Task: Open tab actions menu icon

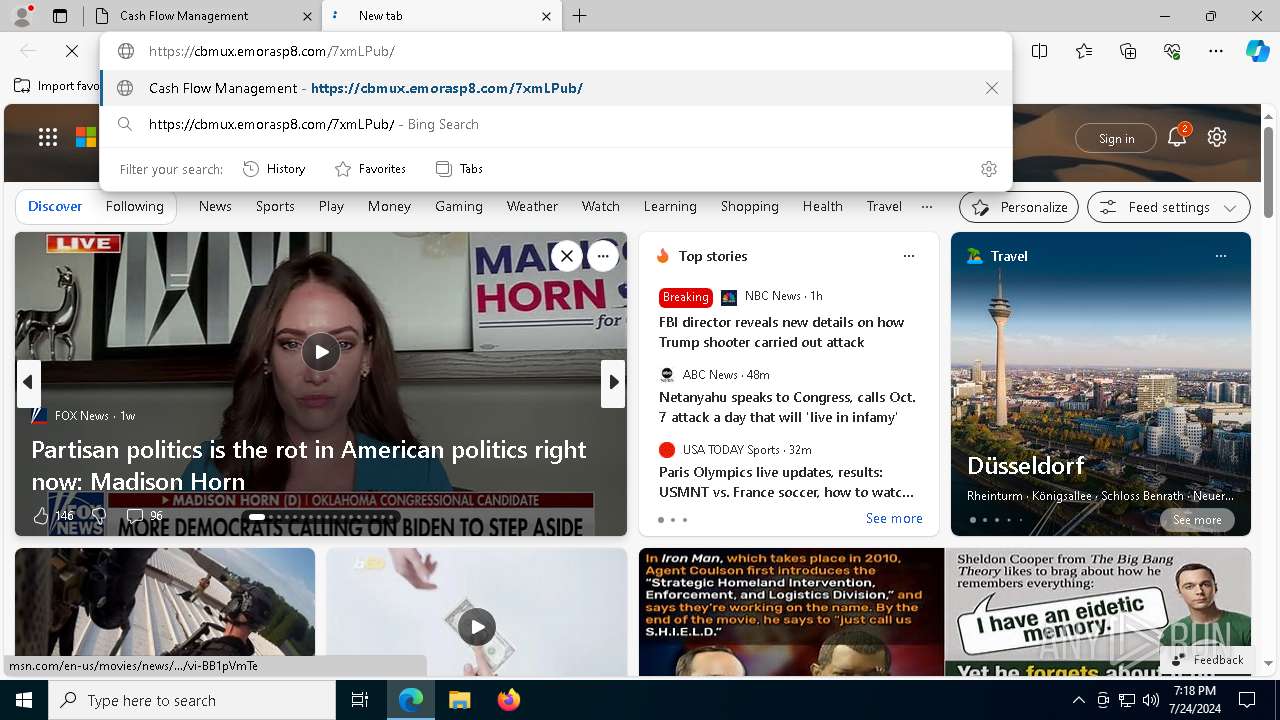Action: click(x=60, y=16)
